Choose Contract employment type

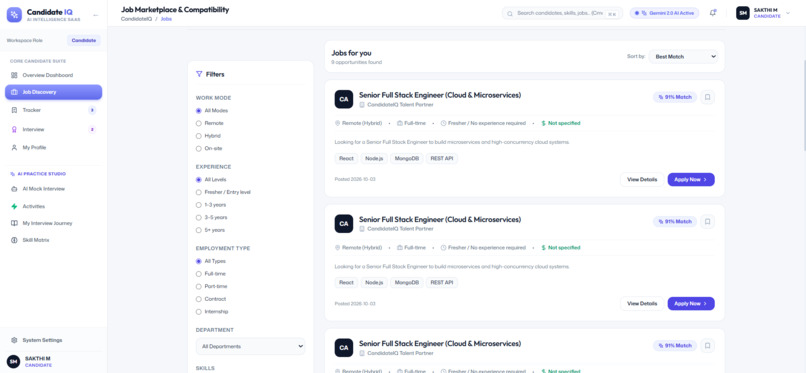[198, 299]
